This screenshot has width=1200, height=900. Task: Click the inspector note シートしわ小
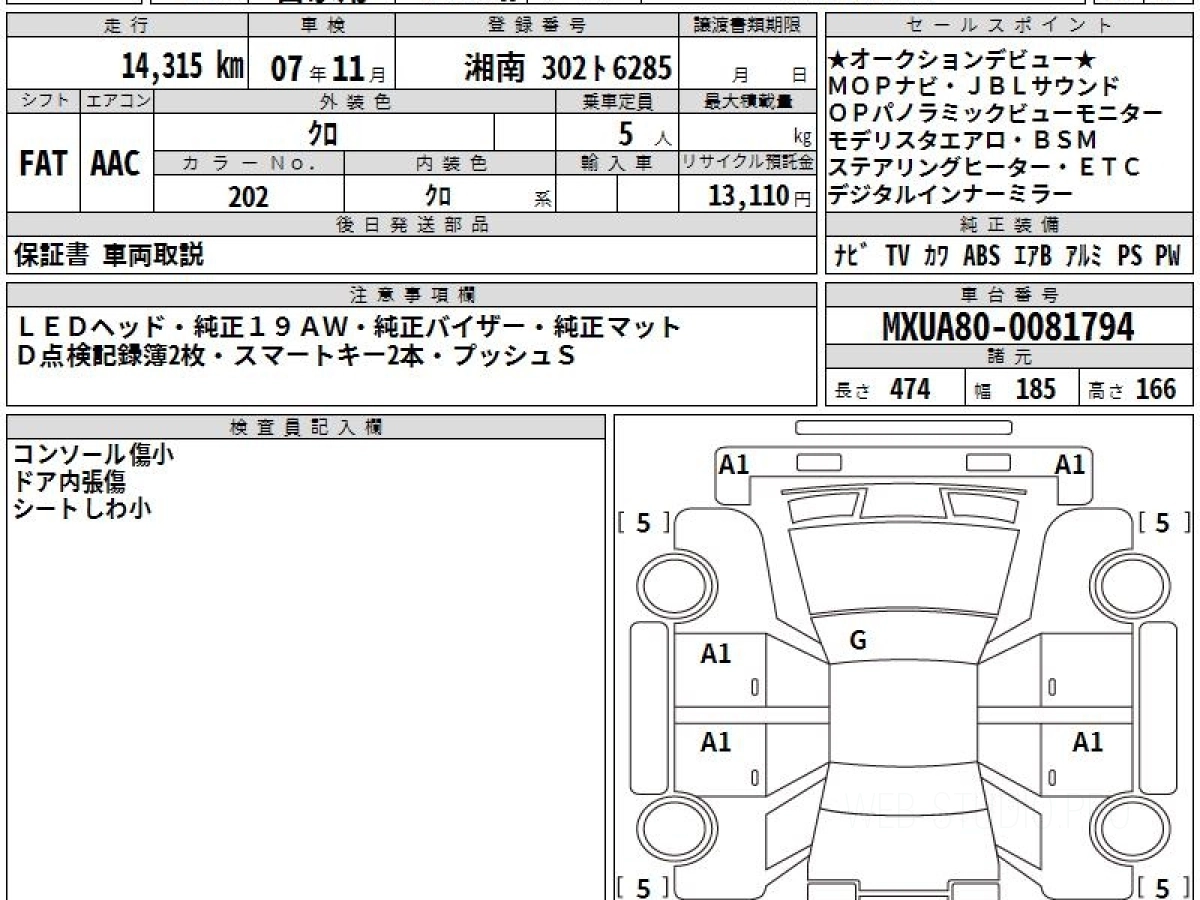tap(82, 508)
